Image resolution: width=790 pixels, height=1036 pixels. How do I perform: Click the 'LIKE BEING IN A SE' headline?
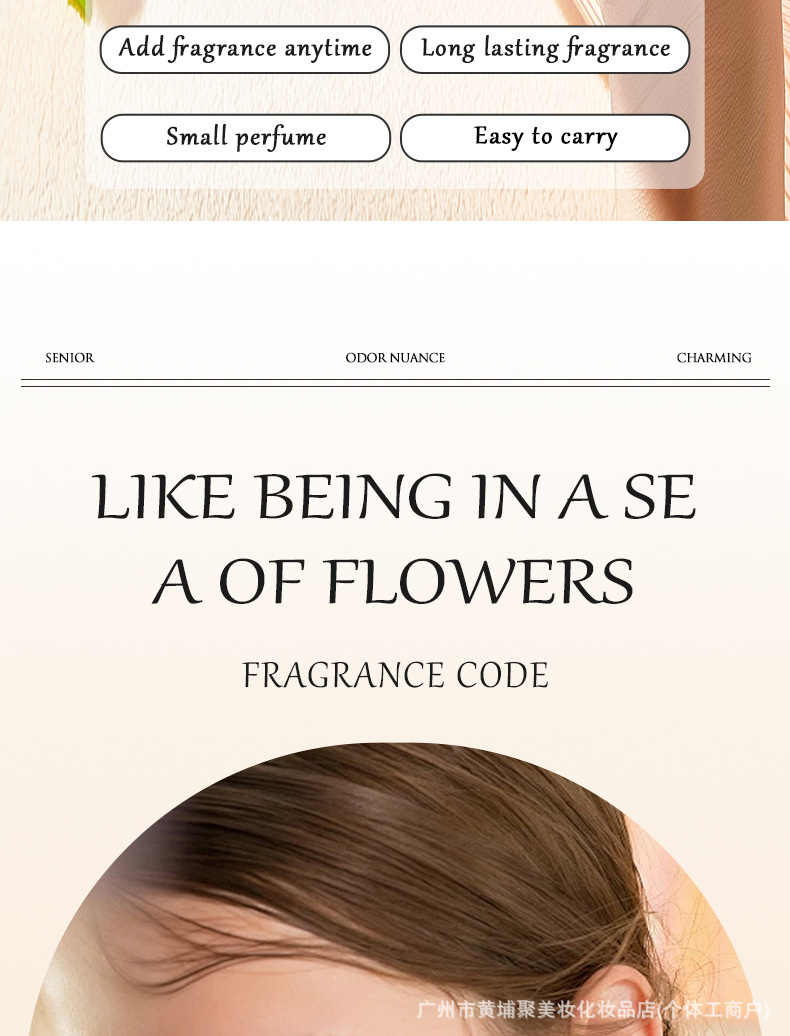(x=395, y=497)
